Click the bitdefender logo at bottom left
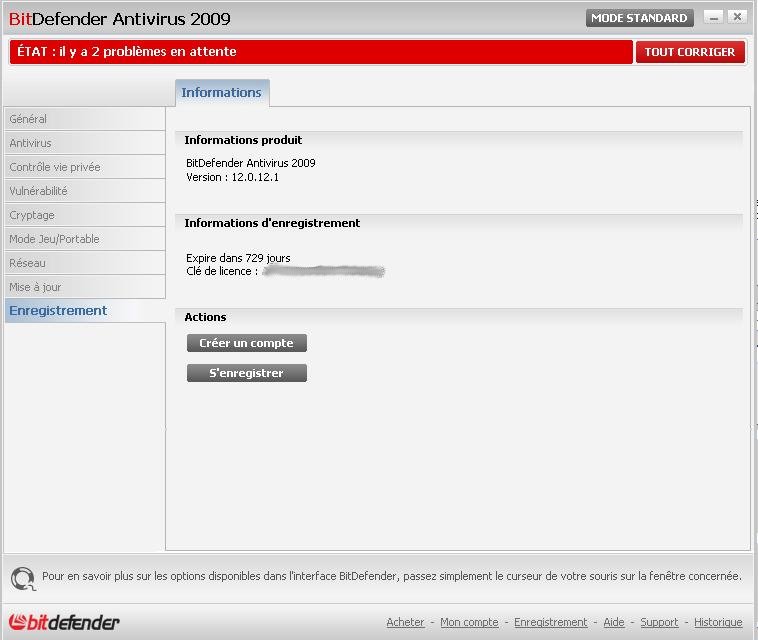This screenshot has width=758, height=640. pyautogui.click(x=64, y=622)
